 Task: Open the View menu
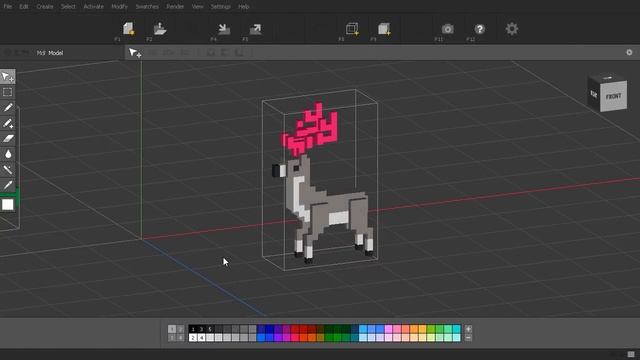pyautogui.click(x=198, y=7)
